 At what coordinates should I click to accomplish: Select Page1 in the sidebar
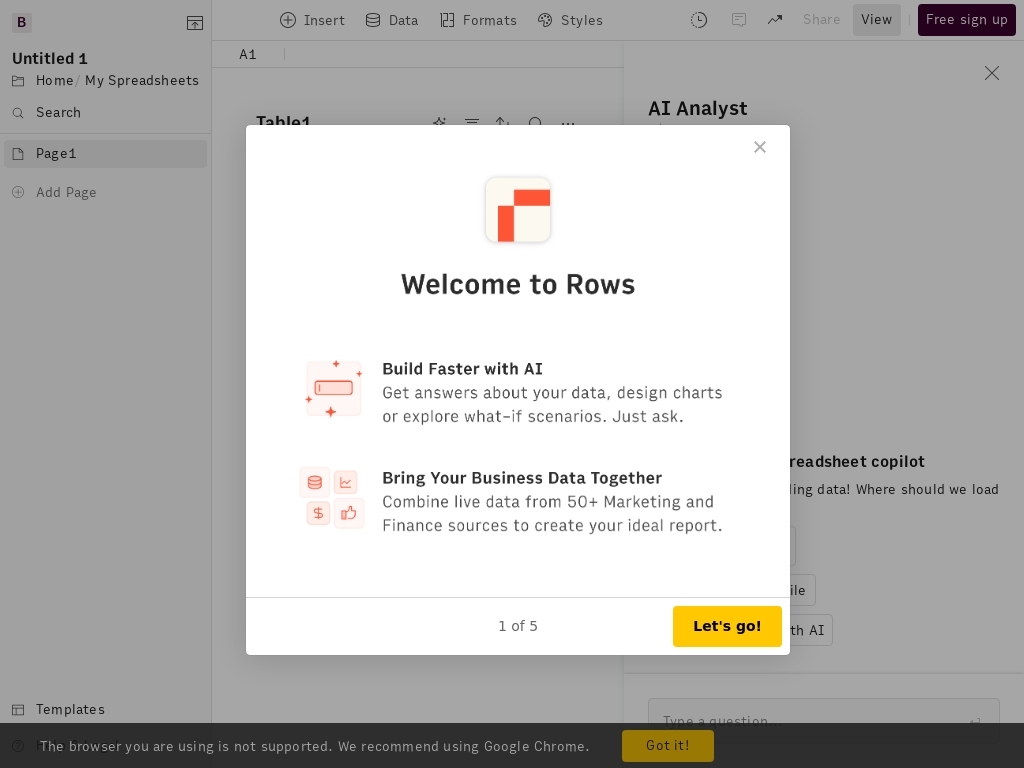(105, 153)
